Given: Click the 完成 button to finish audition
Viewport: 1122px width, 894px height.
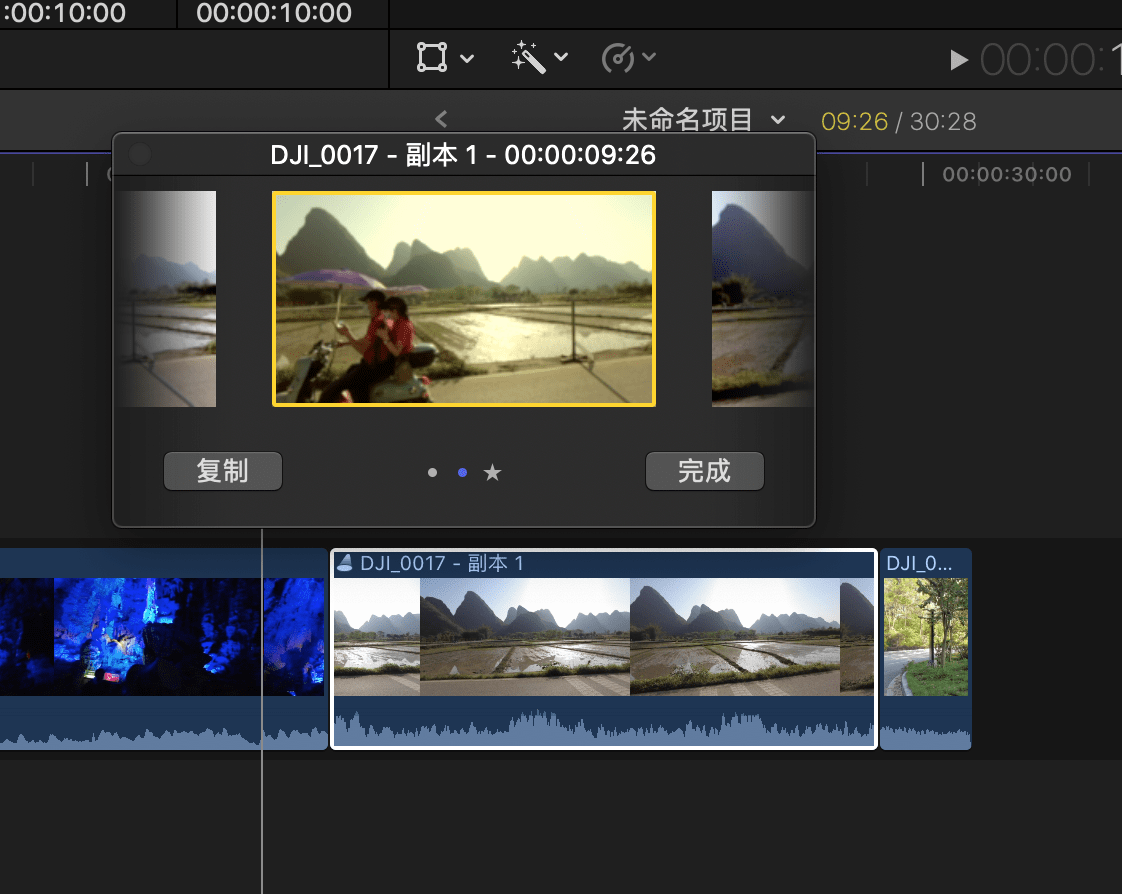Looking at the screenshot, I should tap(704, 471).
